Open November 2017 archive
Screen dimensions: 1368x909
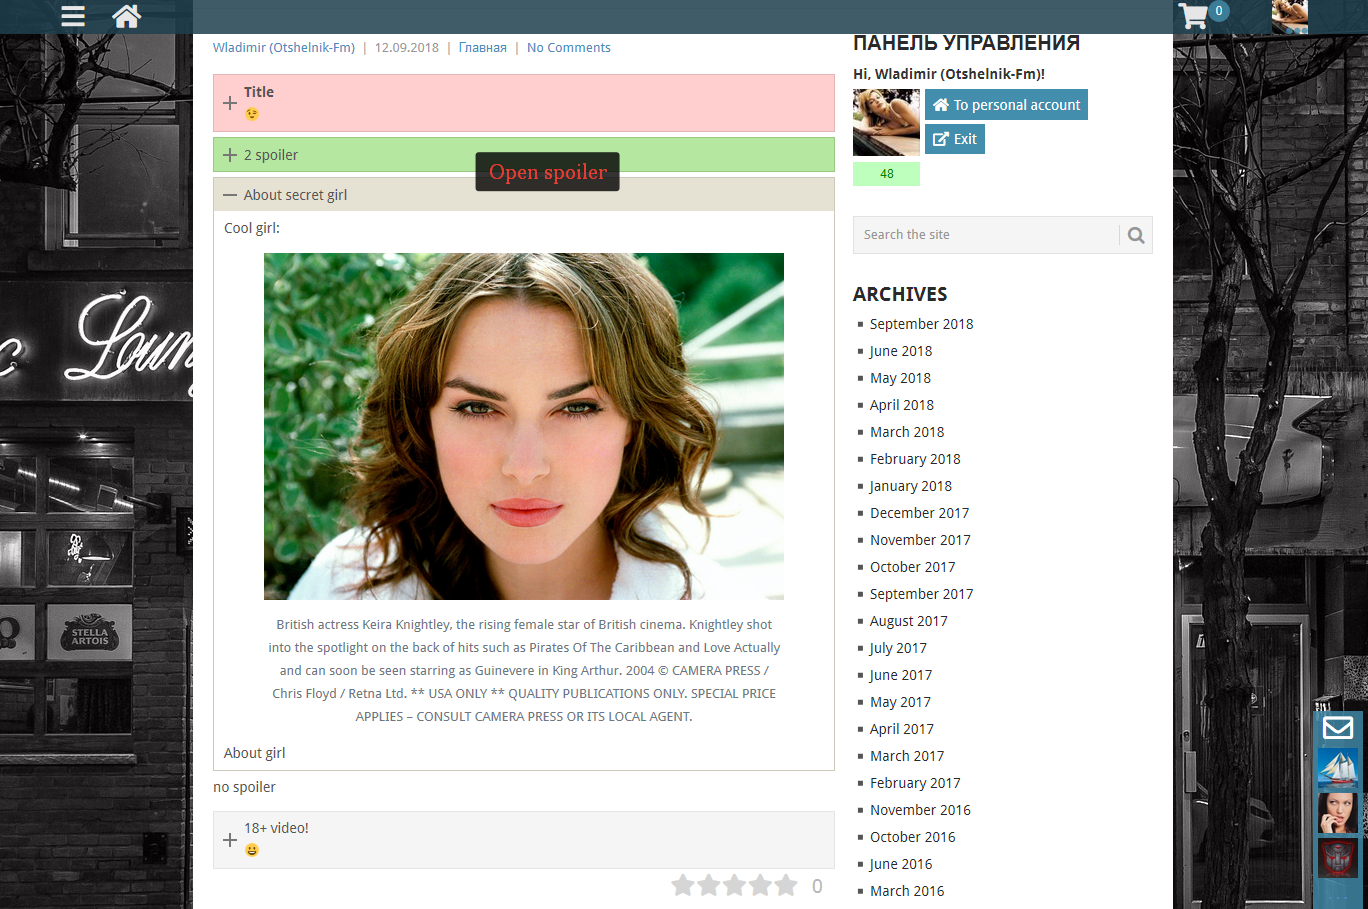coord(920,540)
